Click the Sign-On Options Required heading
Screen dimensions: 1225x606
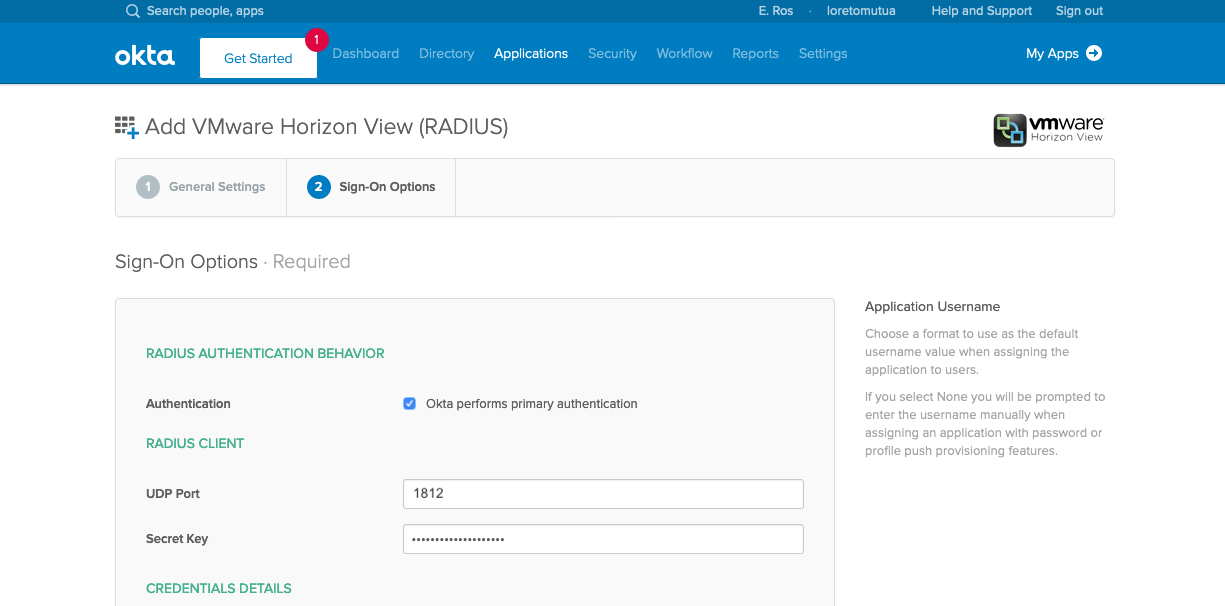233,262
